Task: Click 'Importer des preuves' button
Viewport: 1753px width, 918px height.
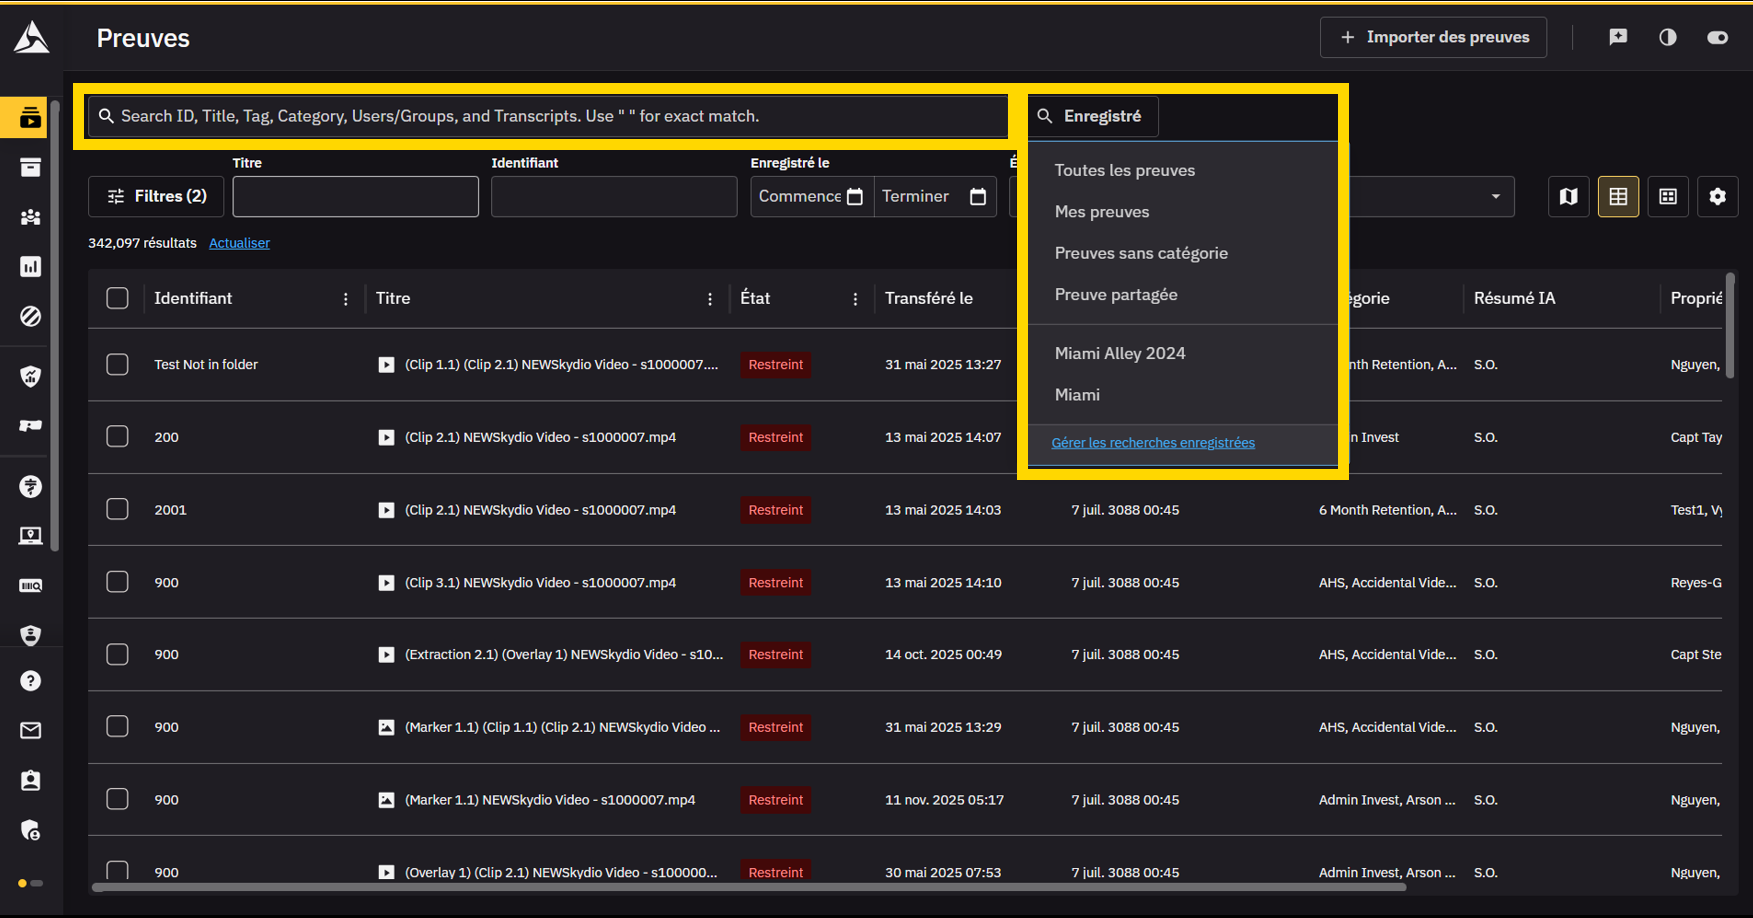Action: coord(1433,37)
